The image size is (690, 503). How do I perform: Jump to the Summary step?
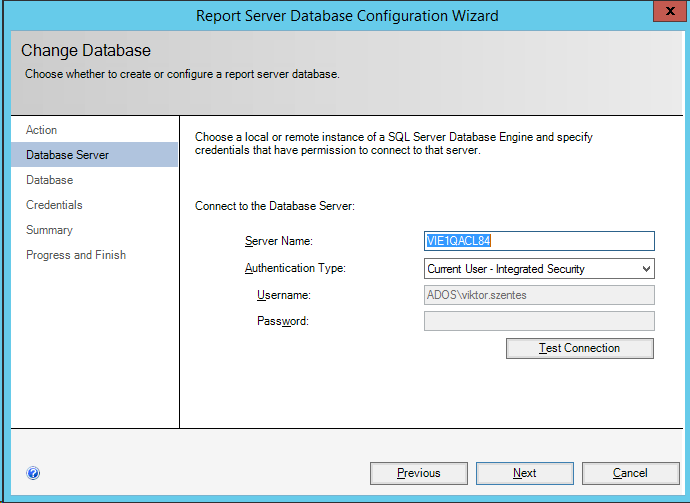50,230
